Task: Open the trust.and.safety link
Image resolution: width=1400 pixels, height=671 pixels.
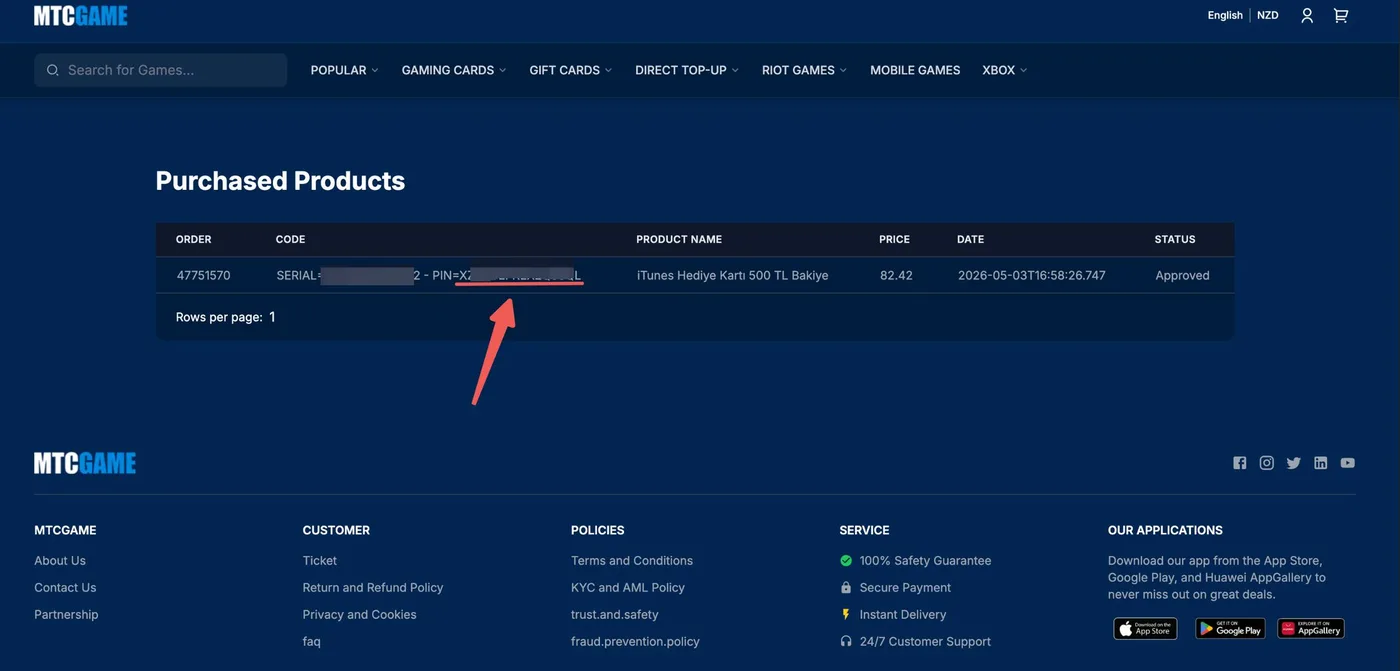Action: point(615,615)
